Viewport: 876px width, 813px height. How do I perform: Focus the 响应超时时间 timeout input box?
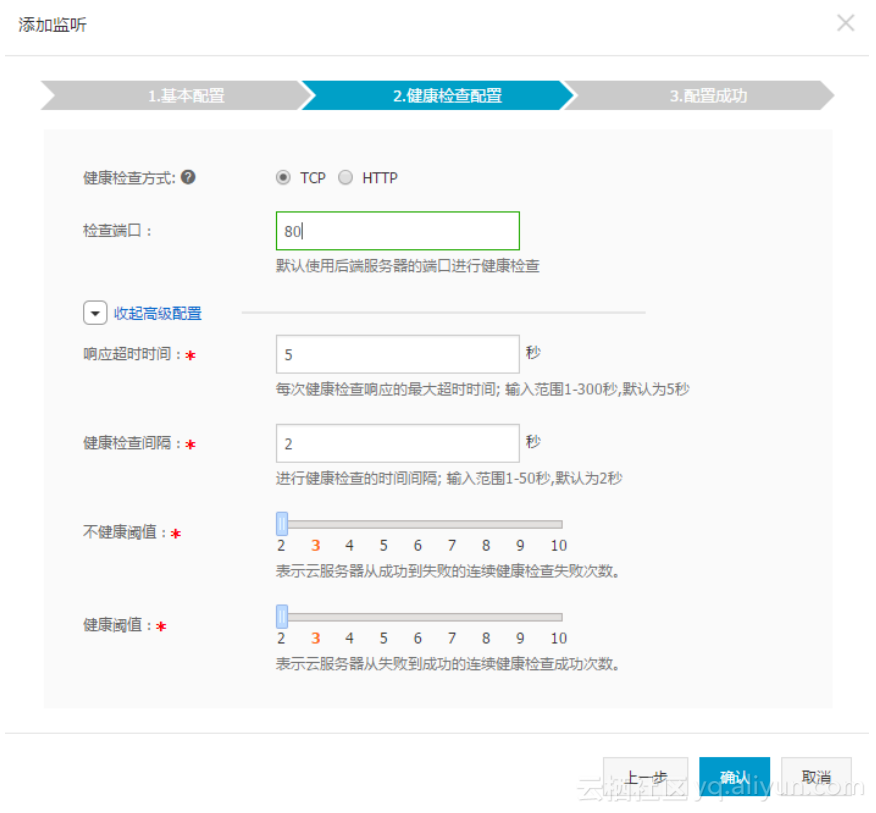tap(397, 354)
